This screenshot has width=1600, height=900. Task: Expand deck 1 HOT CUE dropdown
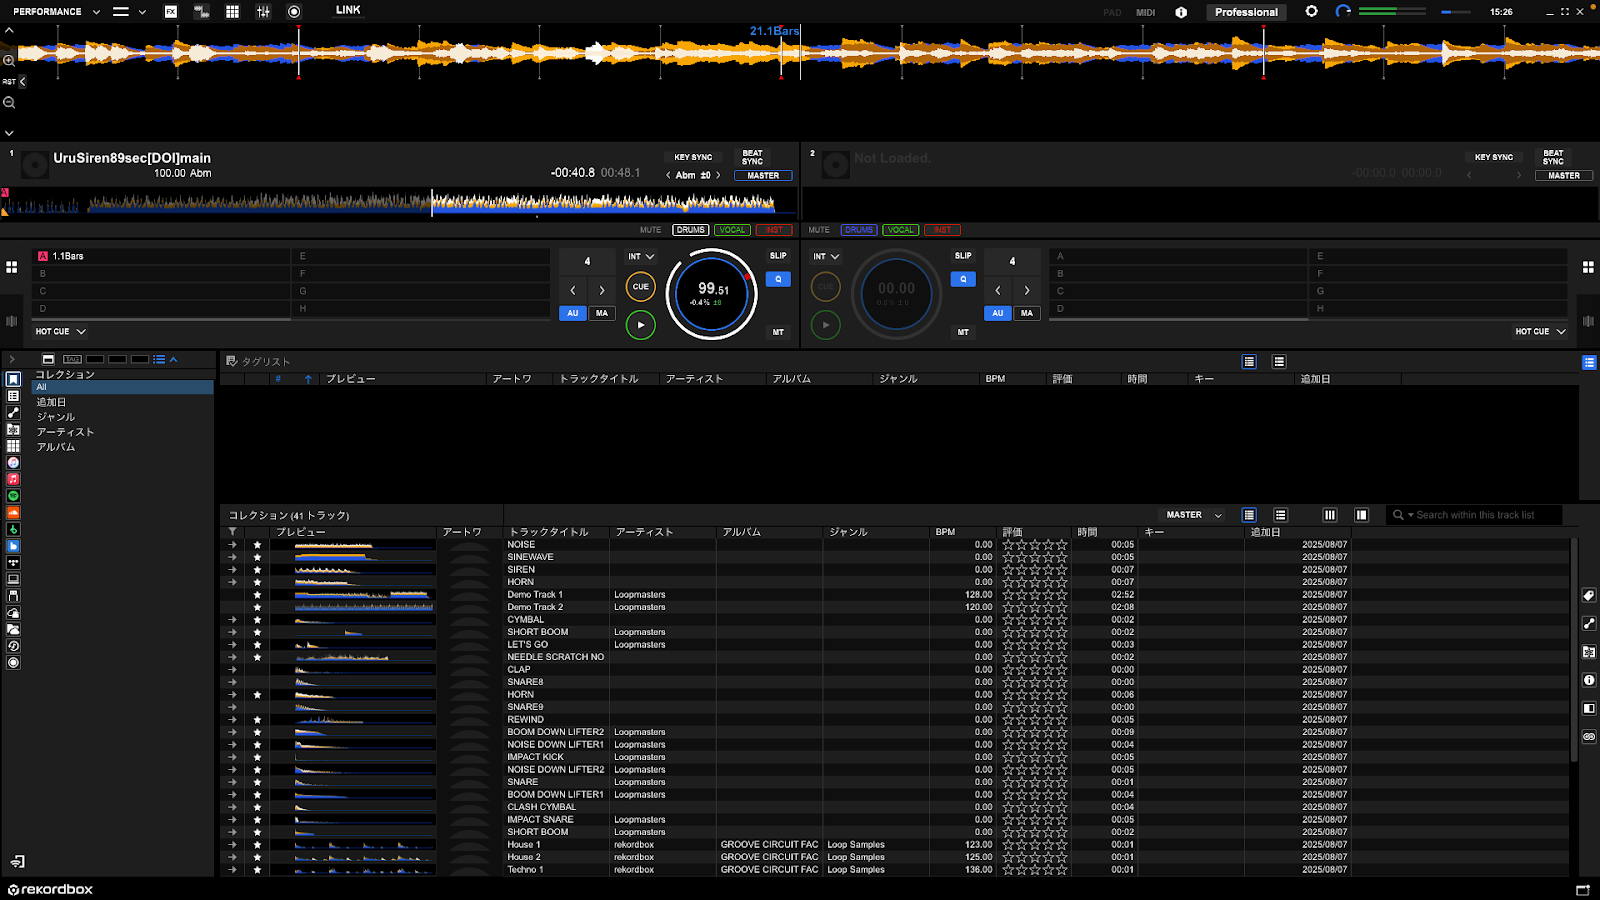60,332
